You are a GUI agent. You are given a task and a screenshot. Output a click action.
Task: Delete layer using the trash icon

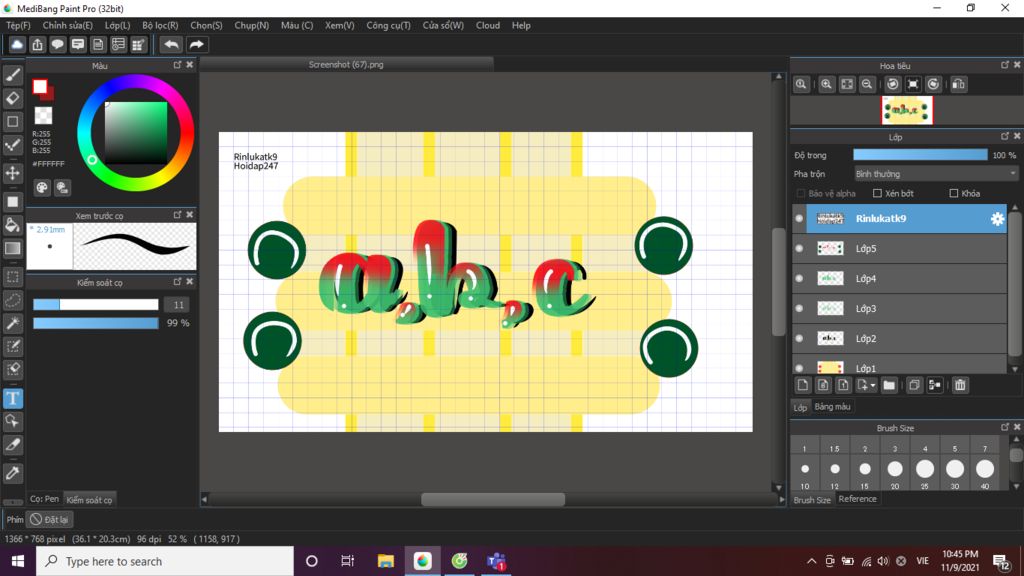[960, 385]
